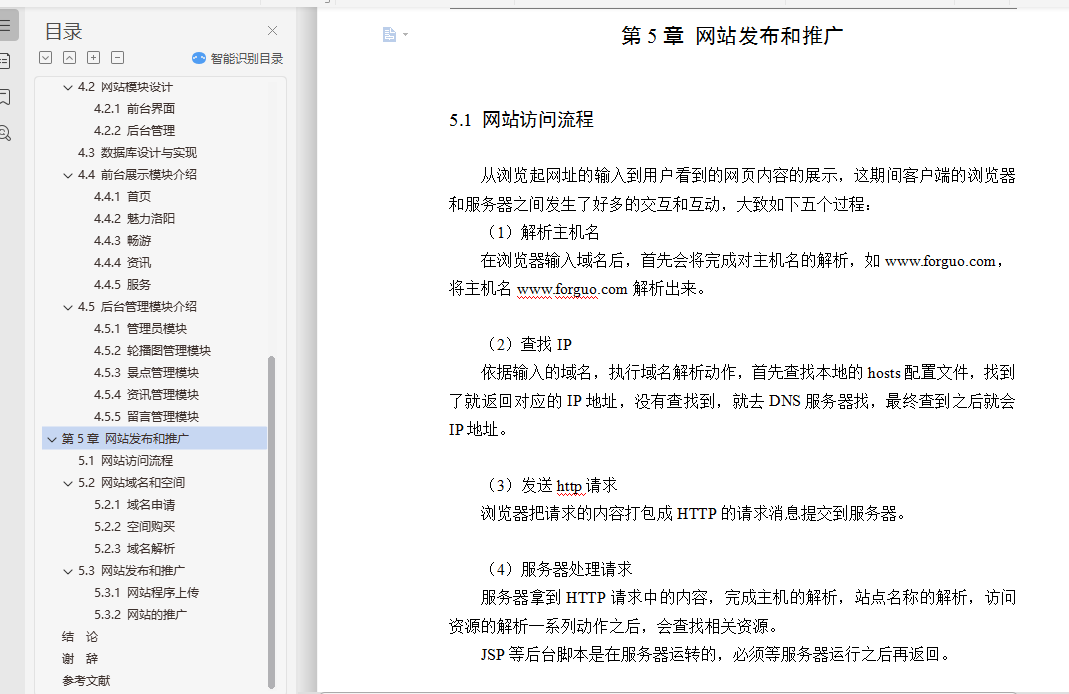Click the page thumbnail list icon in left sidebar
The height and width of the screenshot is (694, 1069).
tap(5, 61)
